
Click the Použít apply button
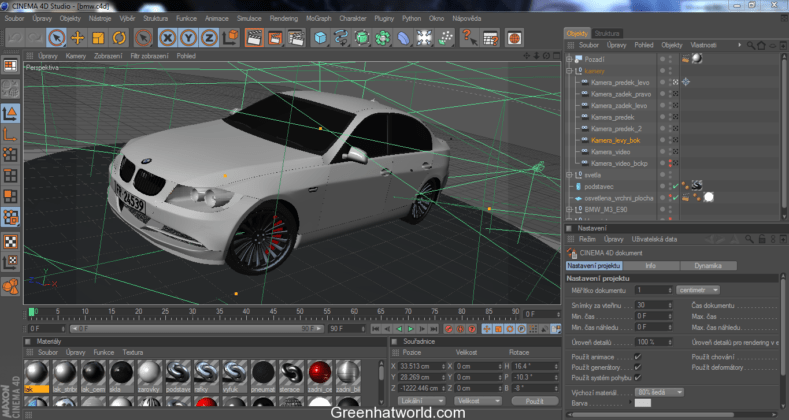534,401
